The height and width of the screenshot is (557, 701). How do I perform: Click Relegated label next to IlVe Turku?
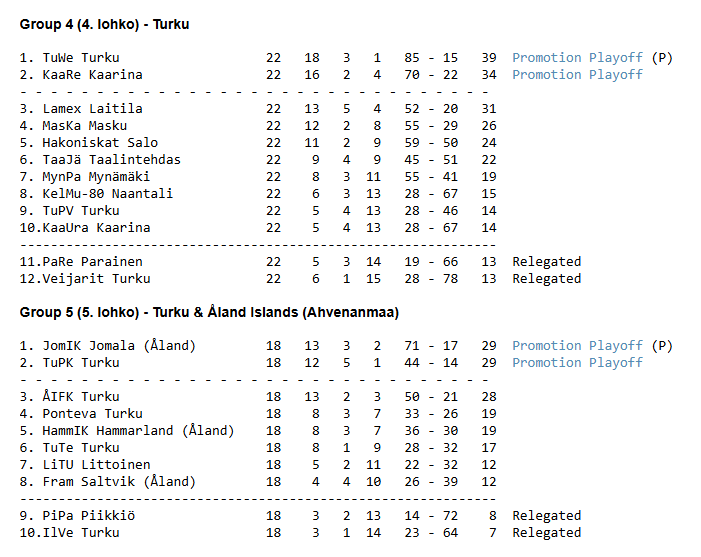pos(546,533)
